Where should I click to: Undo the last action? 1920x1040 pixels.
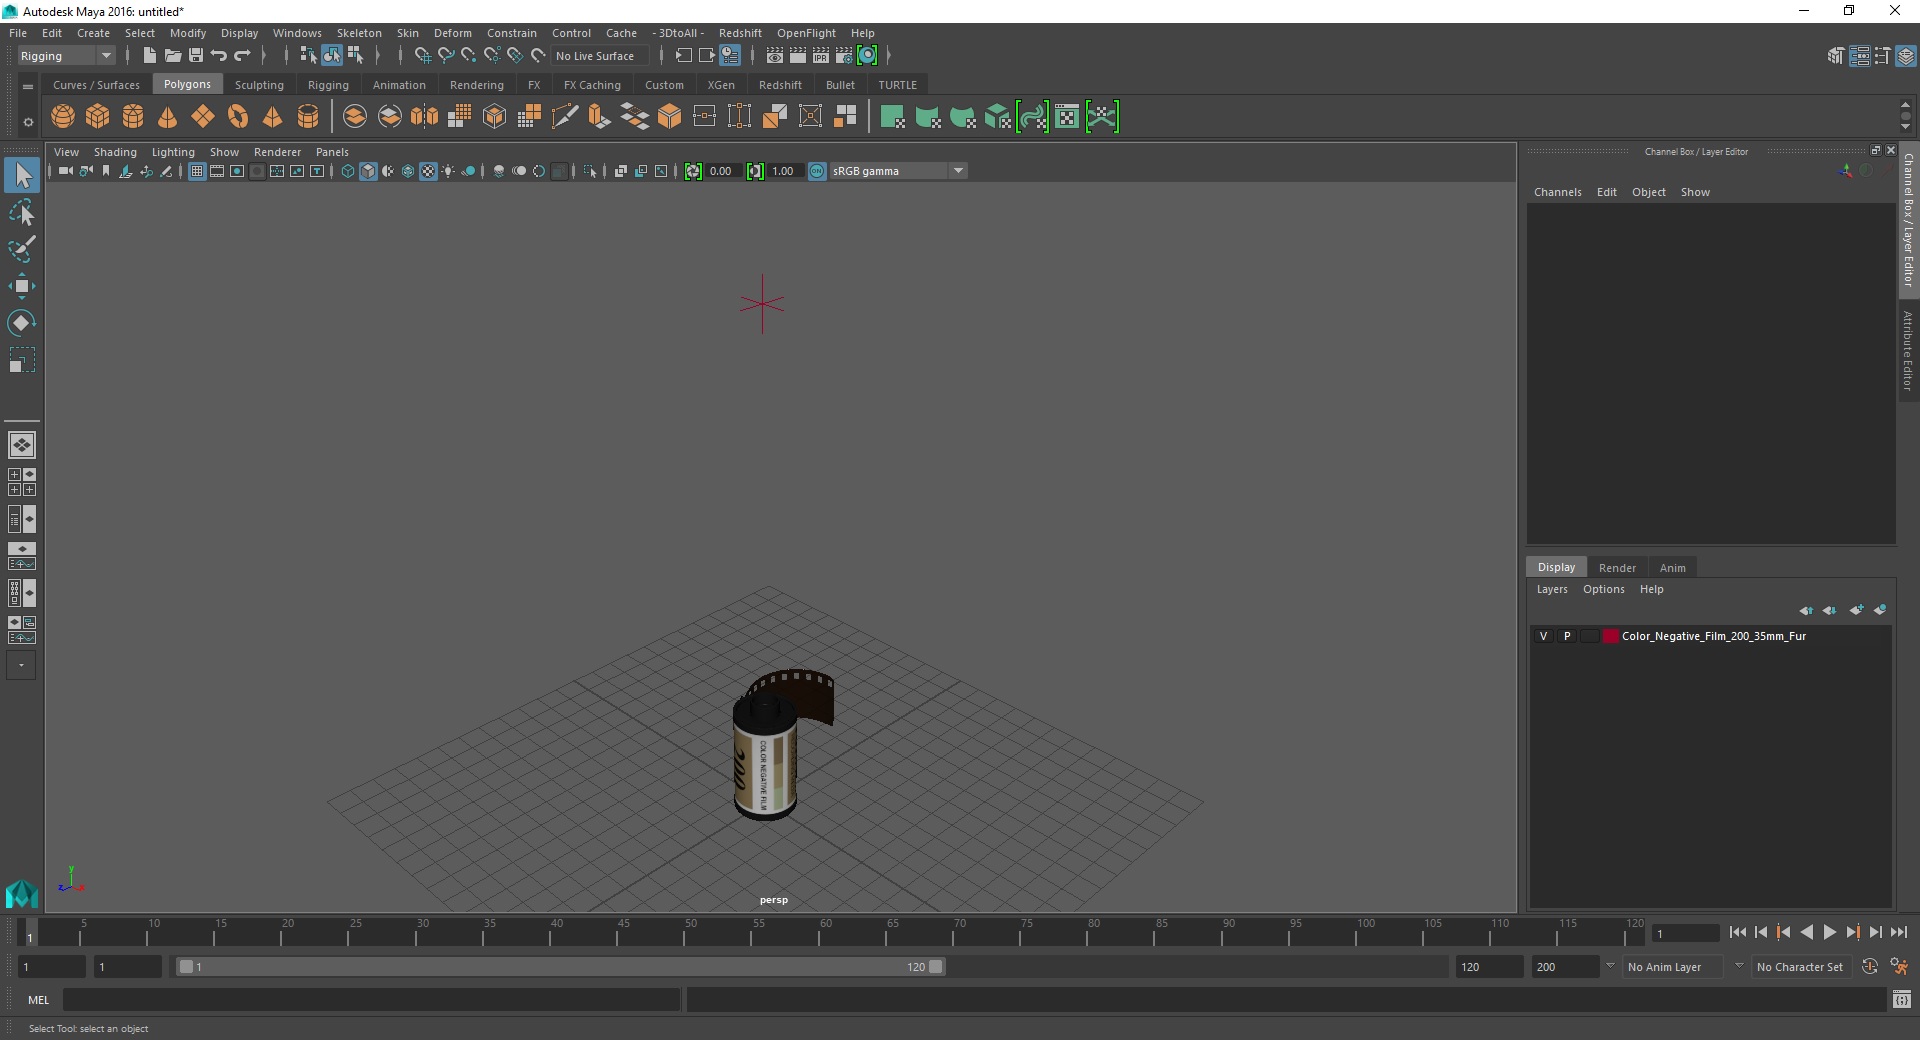click(x=219, y=56)
